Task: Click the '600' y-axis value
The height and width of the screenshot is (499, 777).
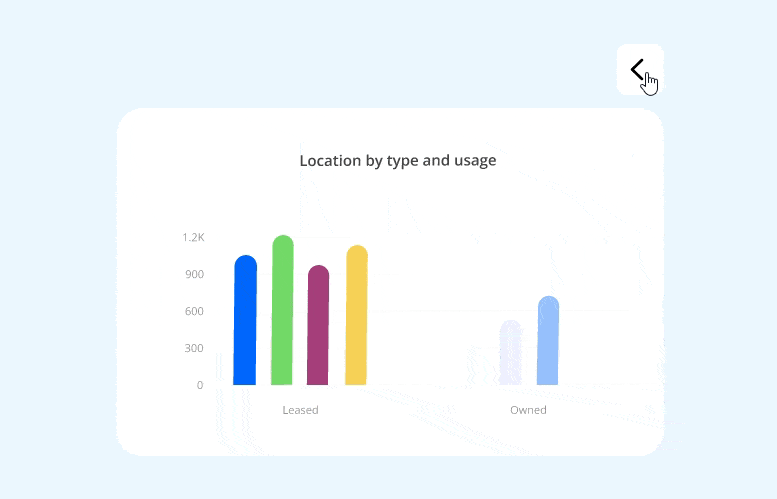Action: [x=194, y=311]
